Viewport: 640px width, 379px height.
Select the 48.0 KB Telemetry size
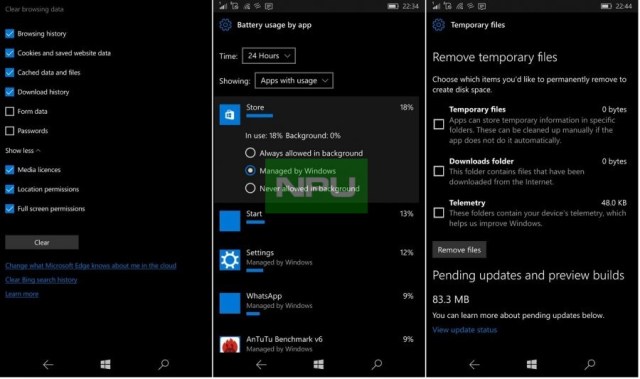click(614, 203)
